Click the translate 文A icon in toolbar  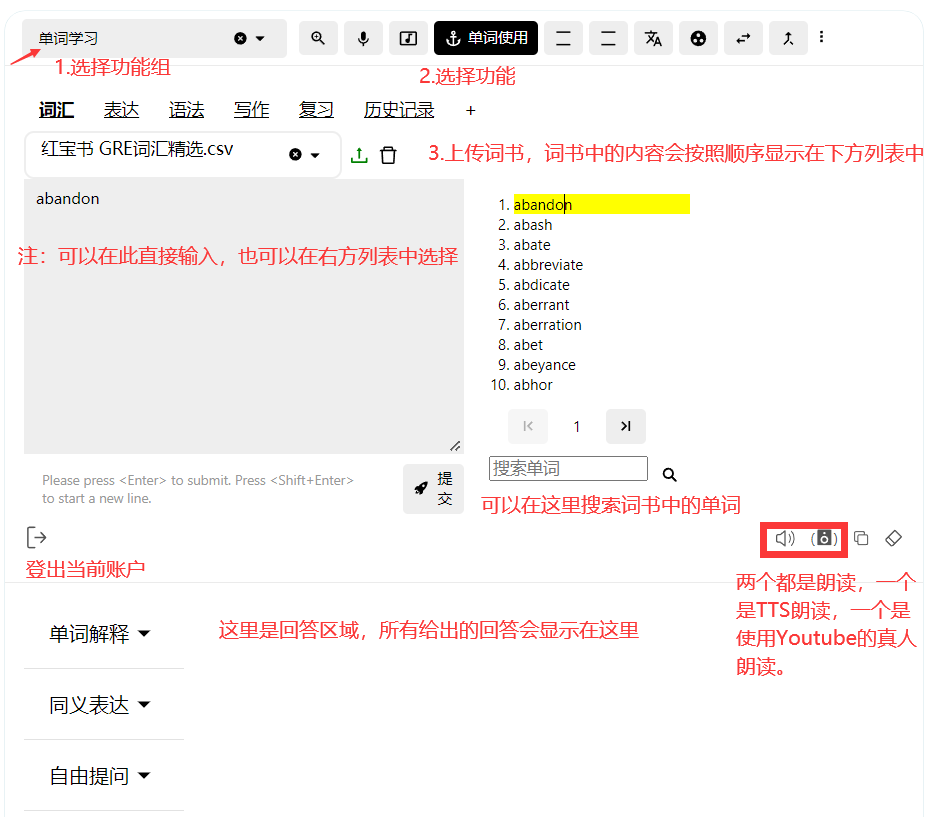click(x=653, y=37)
